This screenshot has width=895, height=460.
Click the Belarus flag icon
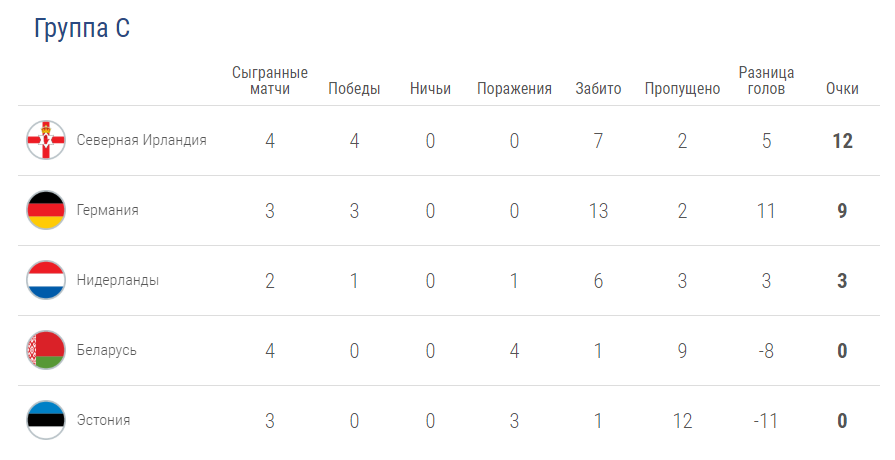pos(46,350)
